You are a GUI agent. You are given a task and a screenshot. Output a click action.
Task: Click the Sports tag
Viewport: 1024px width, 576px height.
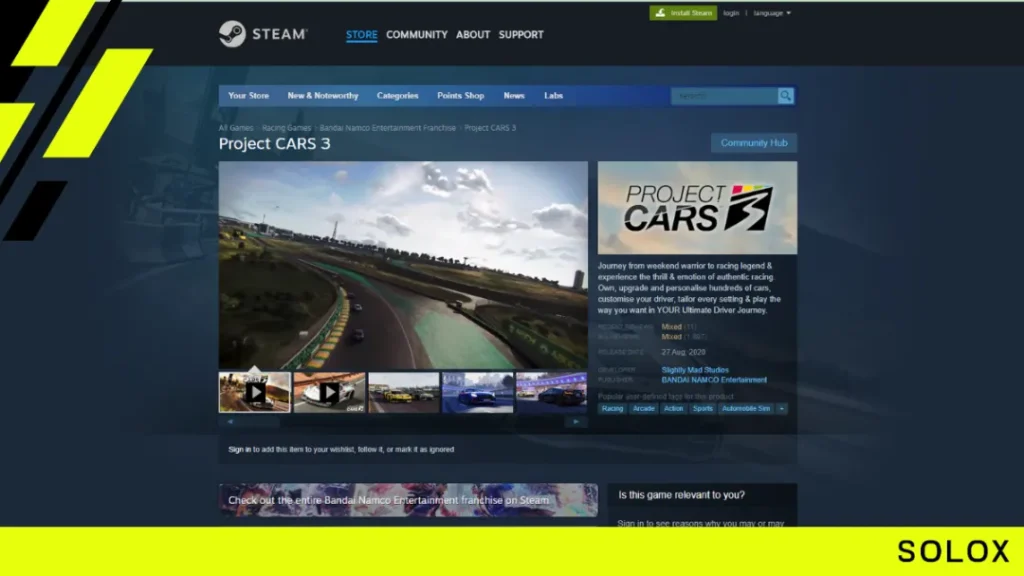703,408
